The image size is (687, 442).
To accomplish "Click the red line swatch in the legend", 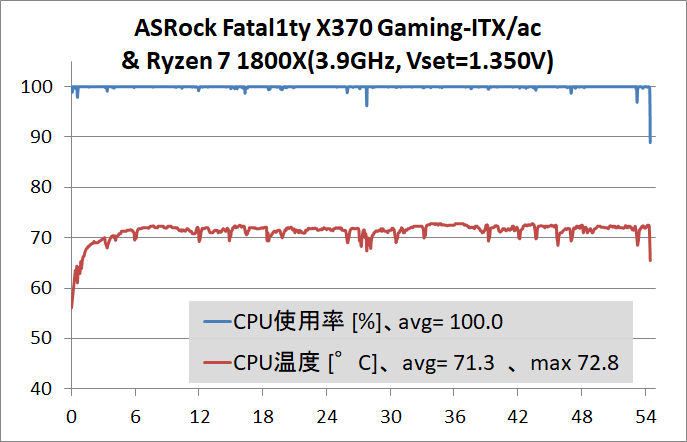I will [x=217, y=363].
